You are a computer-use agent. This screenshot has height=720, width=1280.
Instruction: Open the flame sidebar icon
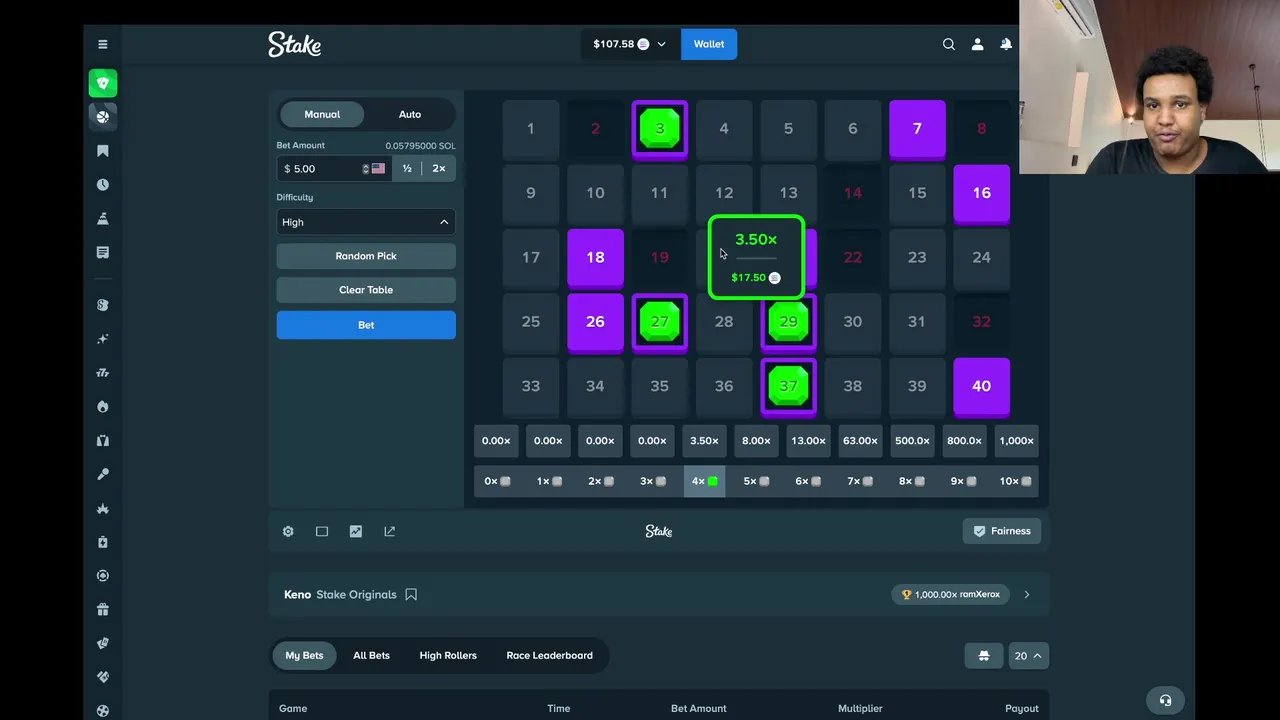(x=102, y=407)
